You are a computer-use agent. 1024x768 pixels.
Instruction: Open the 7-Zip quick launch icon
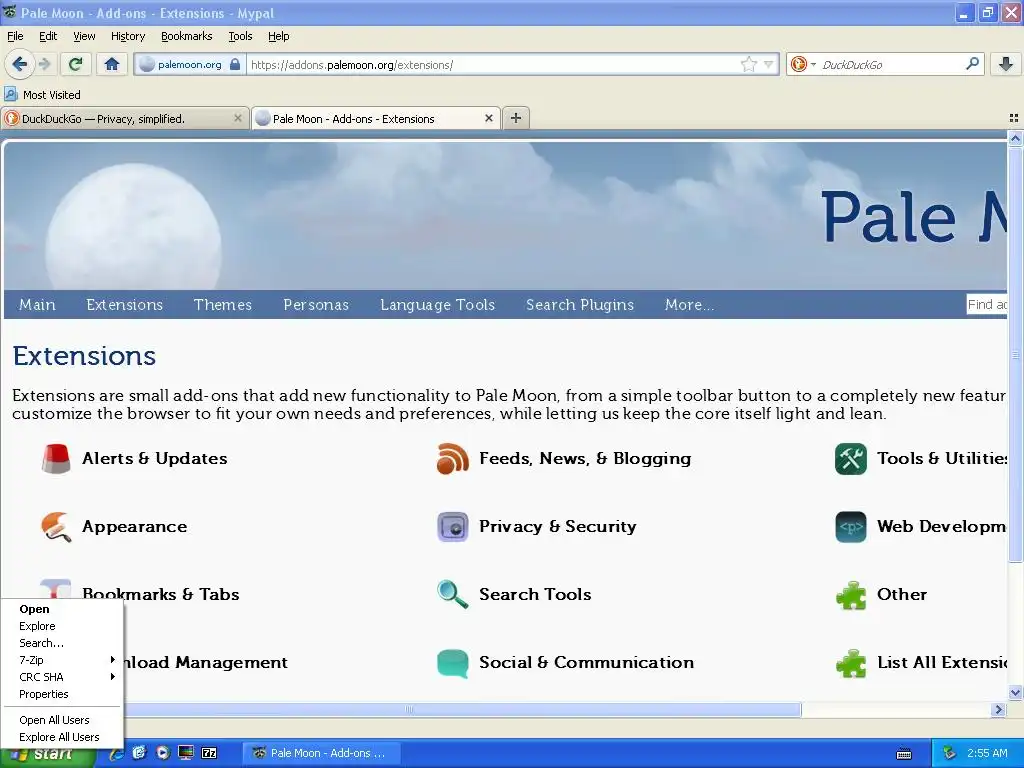point(209,753)
